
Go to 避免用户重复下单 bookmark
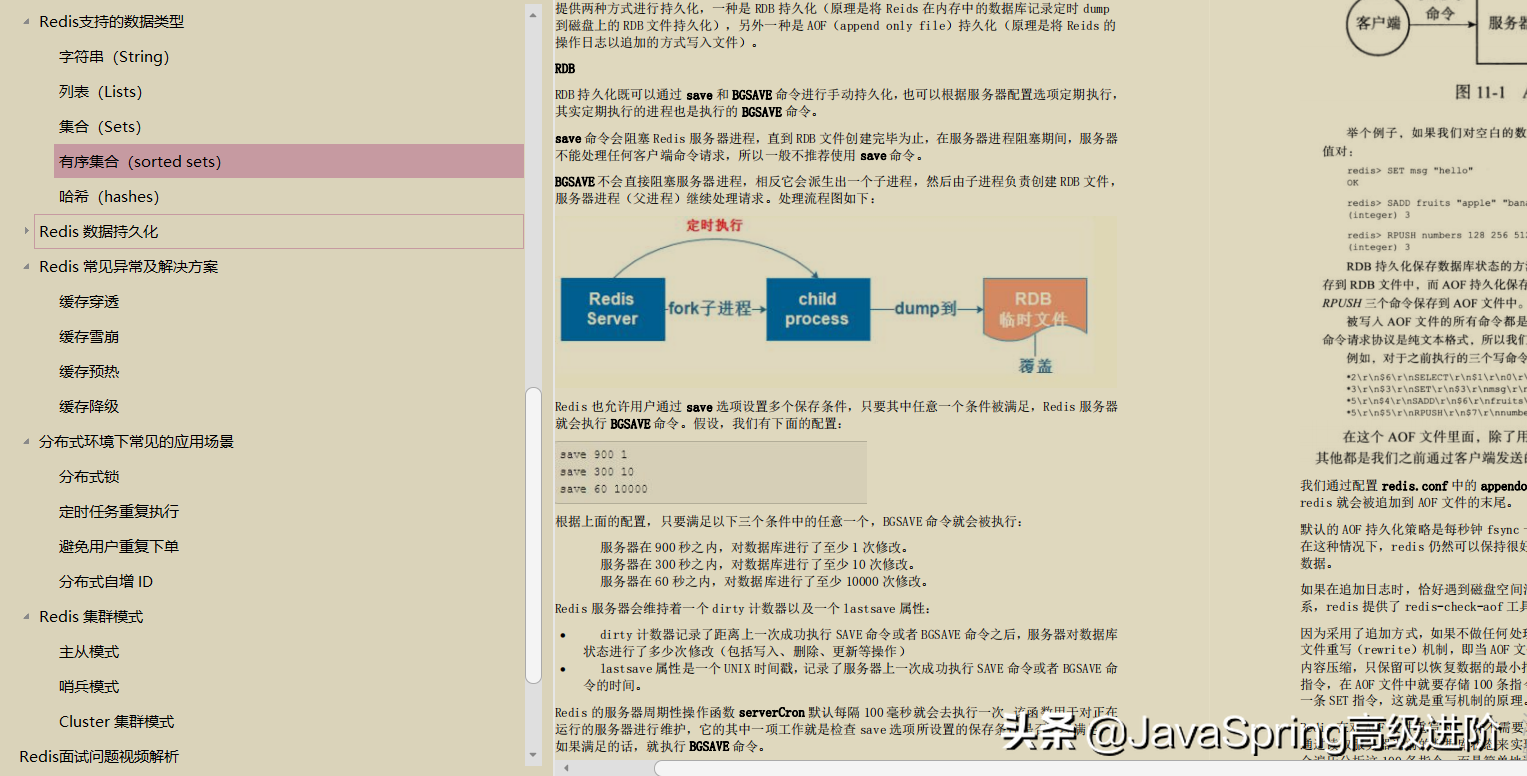[x=119, y=547]
